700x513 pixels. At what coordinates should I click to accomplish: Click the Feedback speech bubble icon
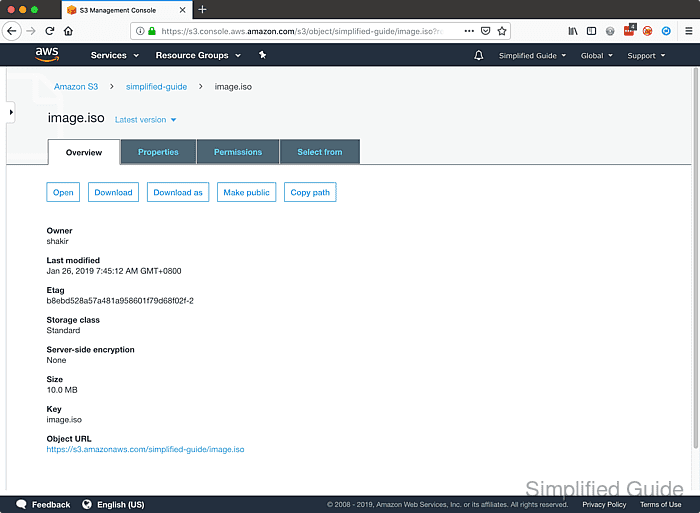click(21, 504)
